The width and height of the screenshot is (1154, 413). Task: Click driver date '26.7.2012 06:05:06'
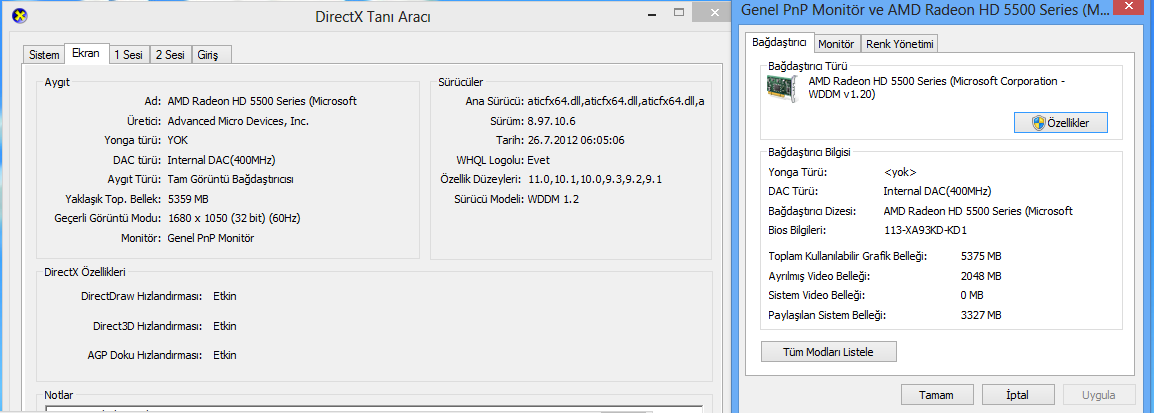click(576, 140)
